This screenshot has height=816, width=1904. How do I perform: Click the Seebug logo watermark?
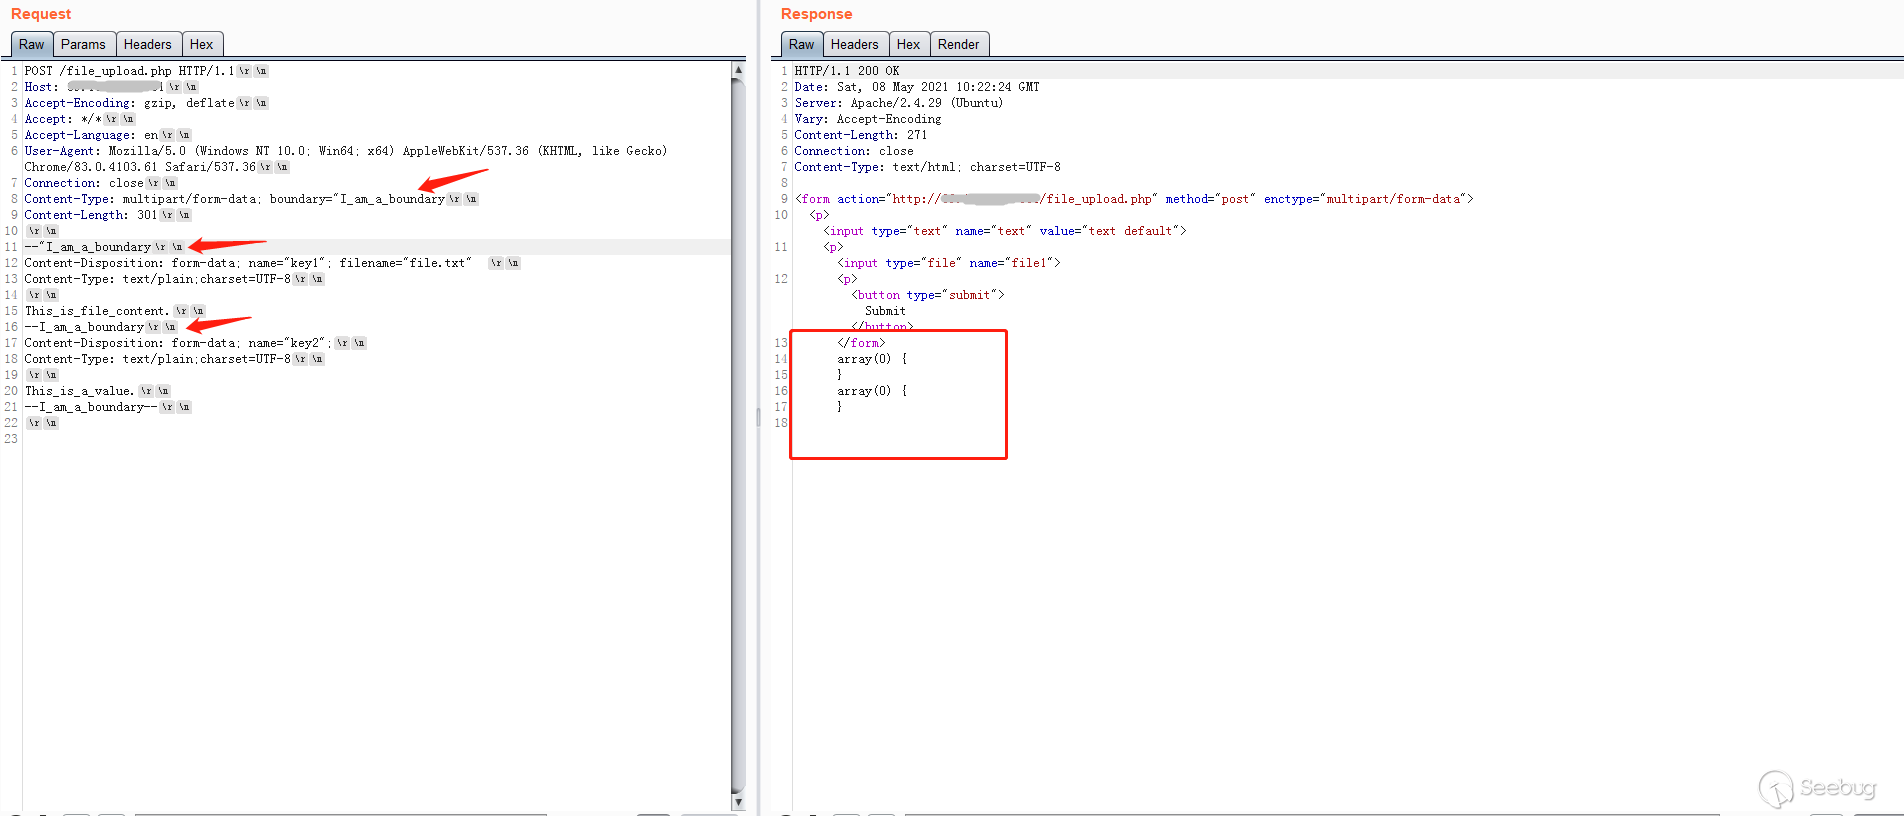[x=1817, y=788]
